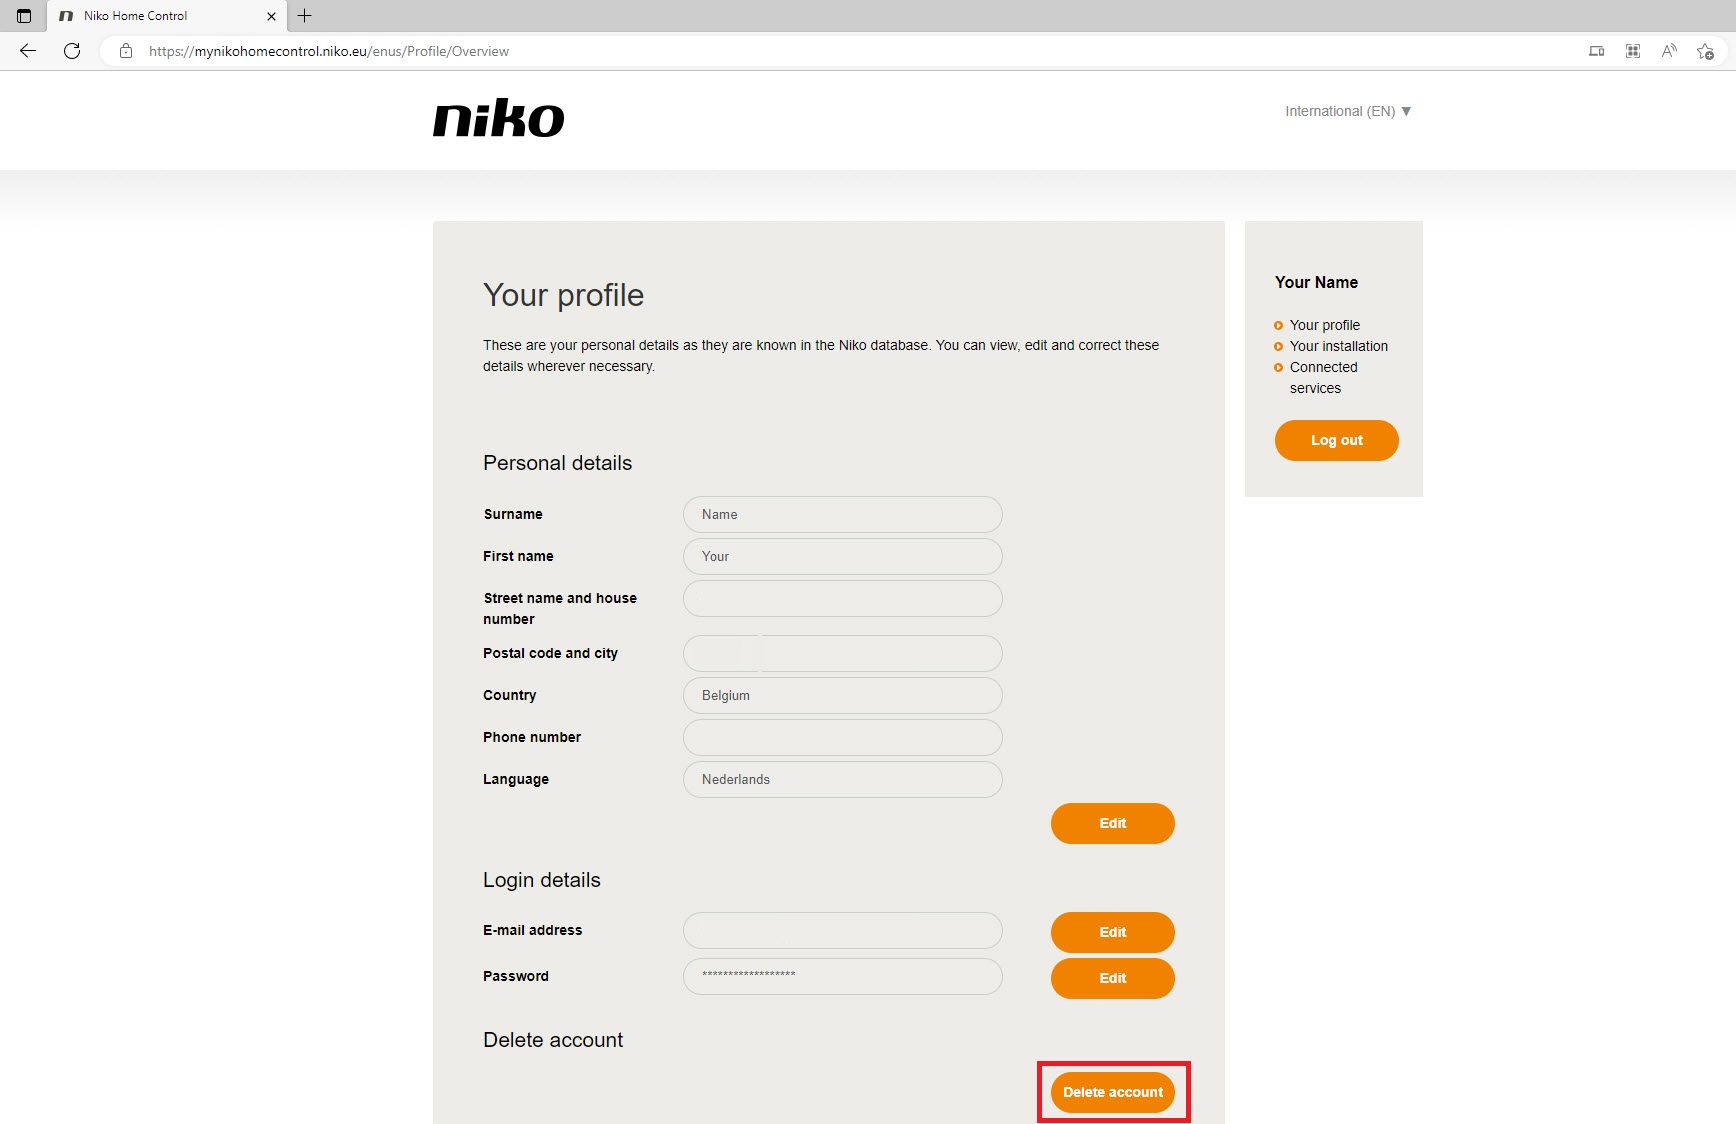Reload the page with refresh icon
This screenshot has width=1736, height=1124.
(72, 51)
